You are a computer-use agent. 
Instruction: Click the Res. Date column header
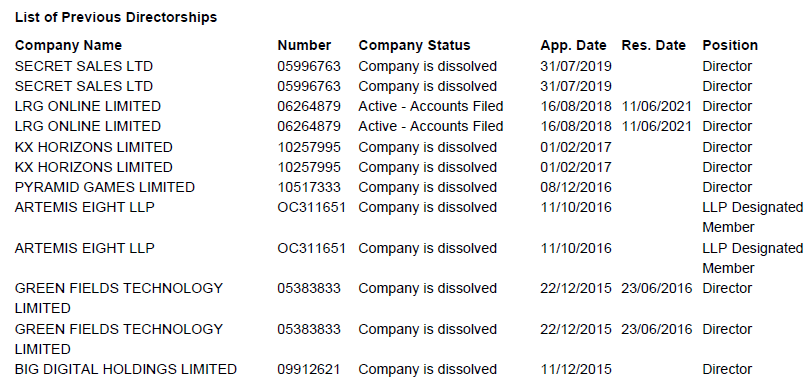(653, 45)
